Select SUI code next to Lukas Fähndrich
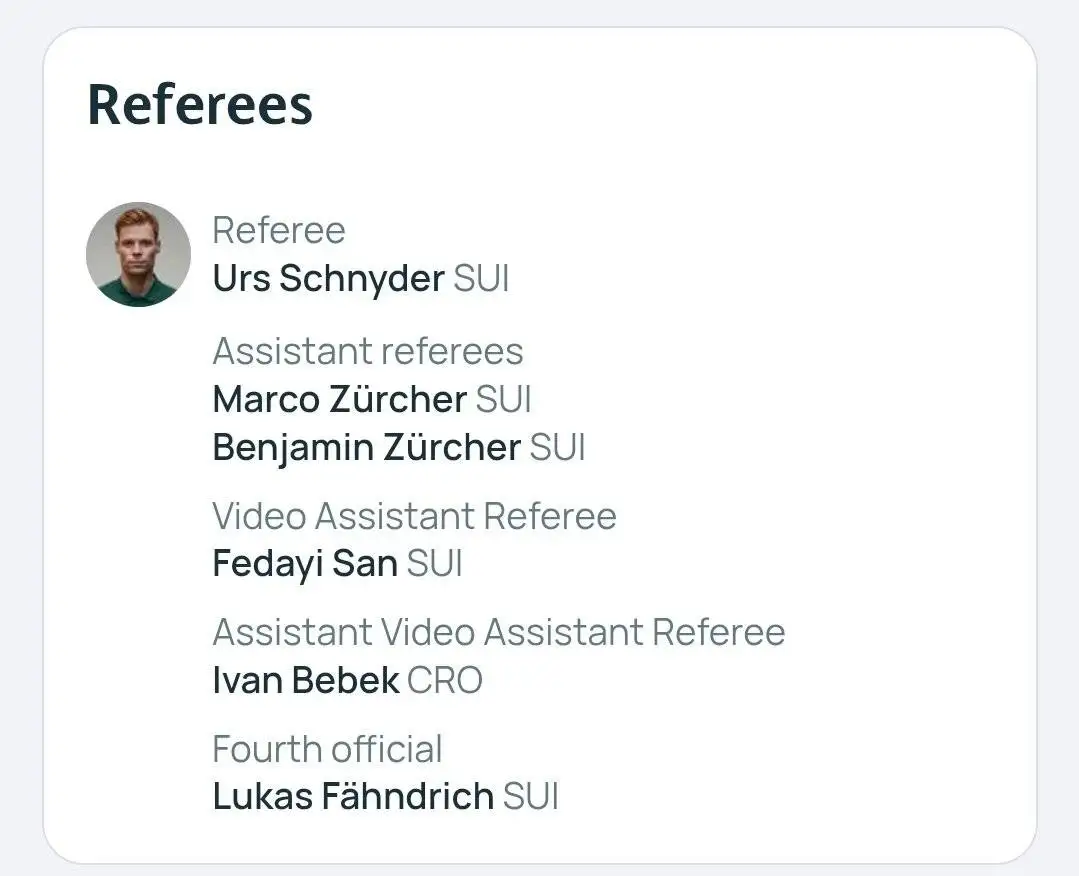The image size is (1079, 876). click(x=530, y=797)
